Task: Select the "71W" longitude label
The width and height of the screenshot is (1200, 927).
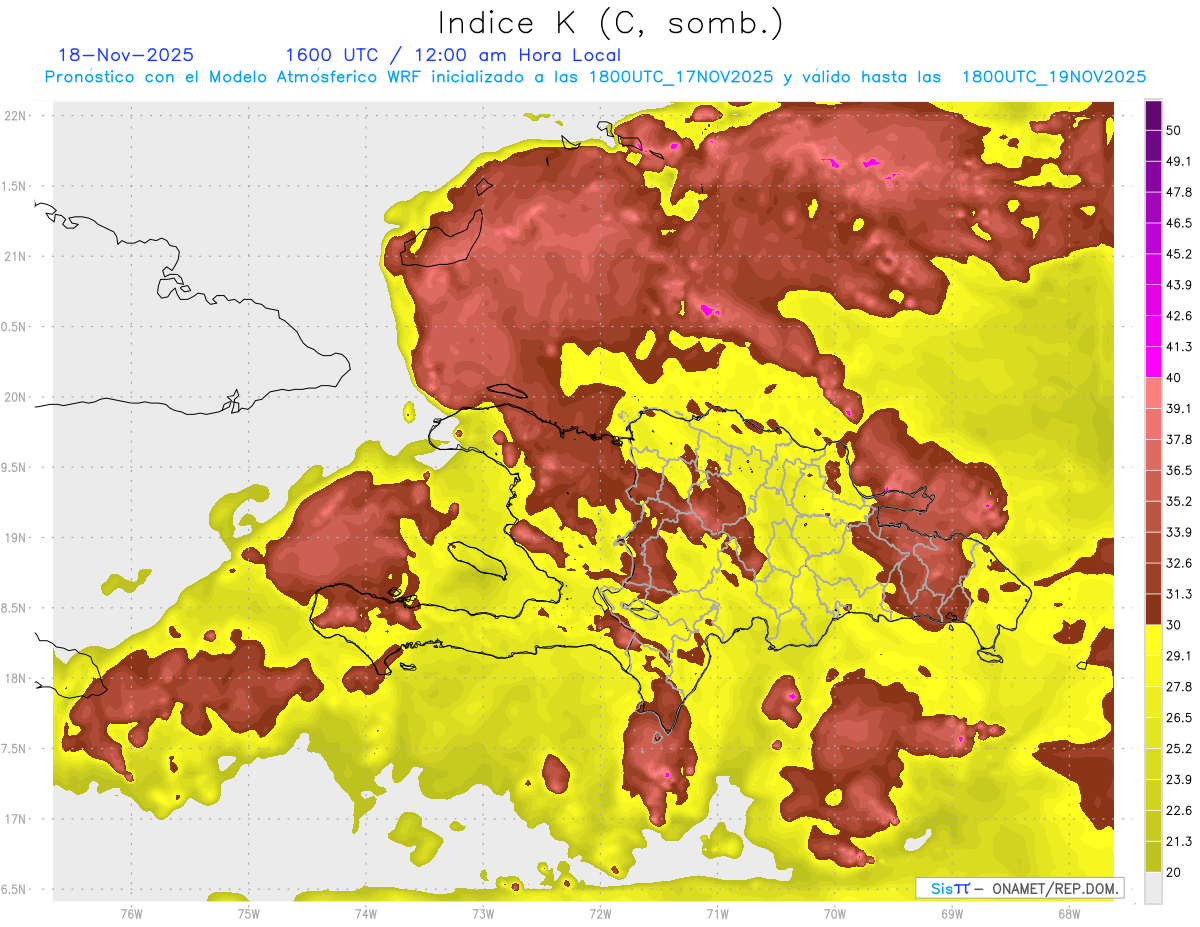Action: point(717,913)
